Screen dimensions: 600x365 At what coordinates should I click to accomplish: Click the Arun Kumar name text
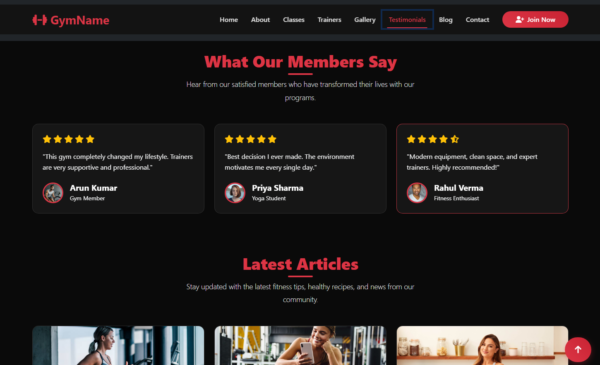point(93,188)
